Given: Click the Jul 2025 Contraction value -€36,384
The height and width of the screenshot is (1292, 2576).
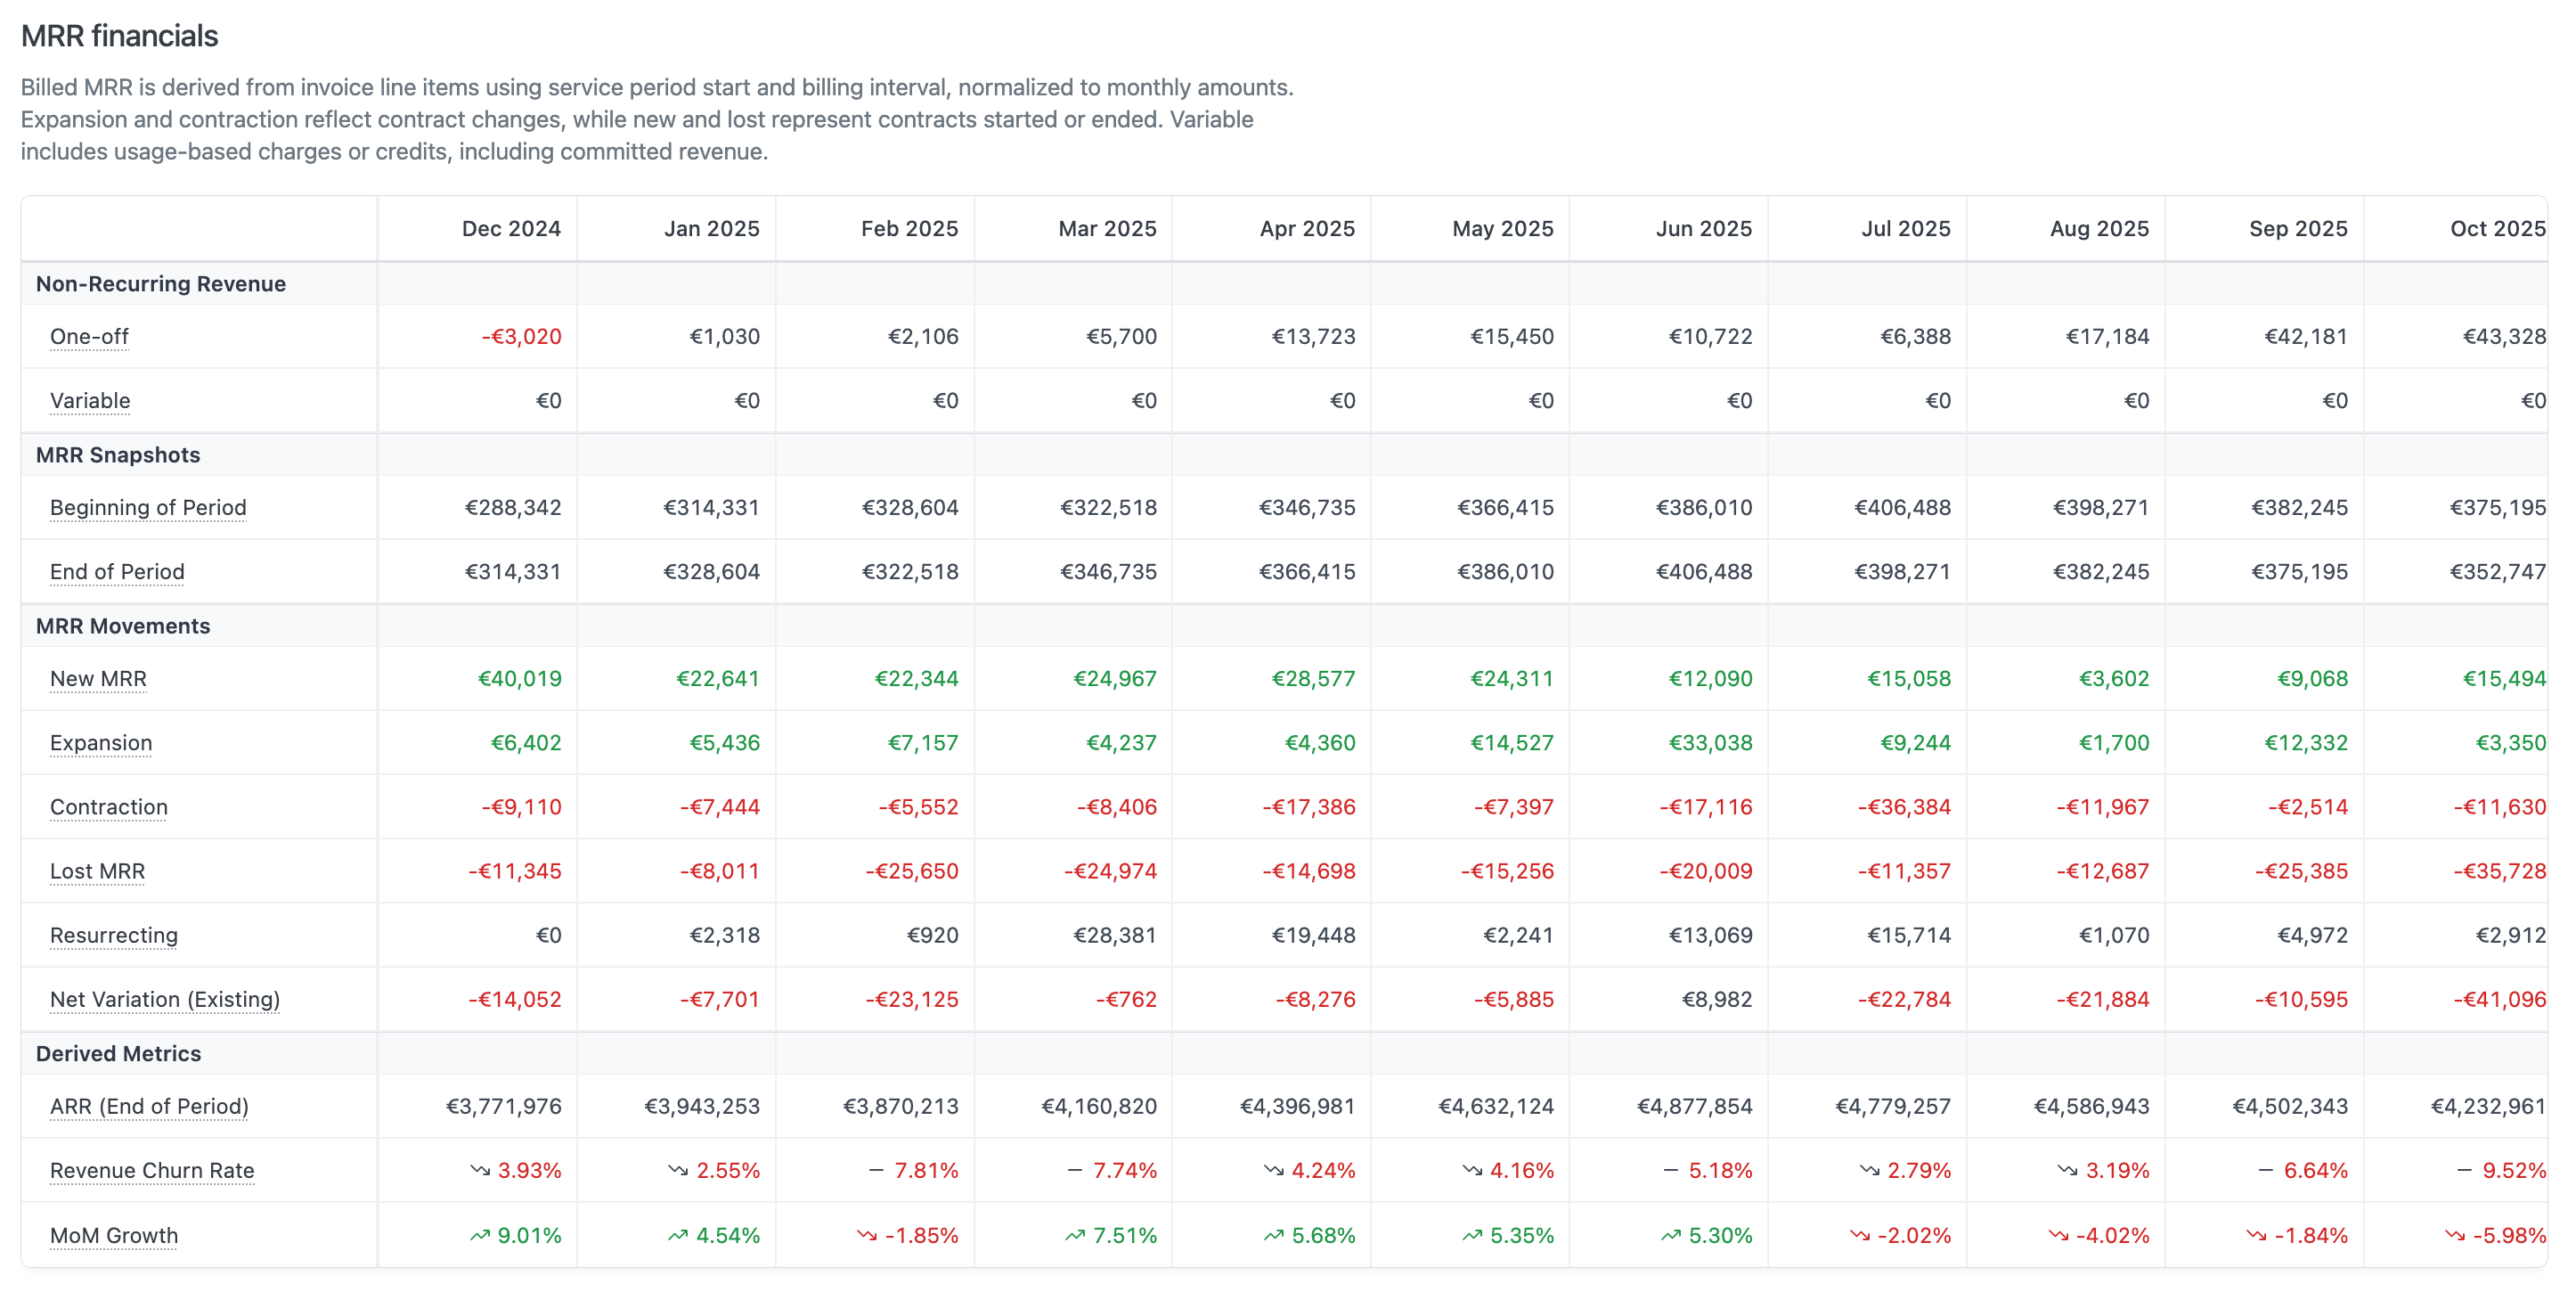Looking at the screenshot, I should click(x=1904, y=807).
